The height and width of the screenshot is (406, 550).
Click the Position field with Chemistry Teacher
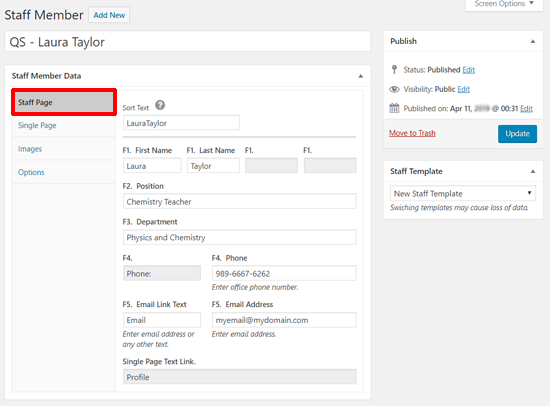tap(240, 201)
